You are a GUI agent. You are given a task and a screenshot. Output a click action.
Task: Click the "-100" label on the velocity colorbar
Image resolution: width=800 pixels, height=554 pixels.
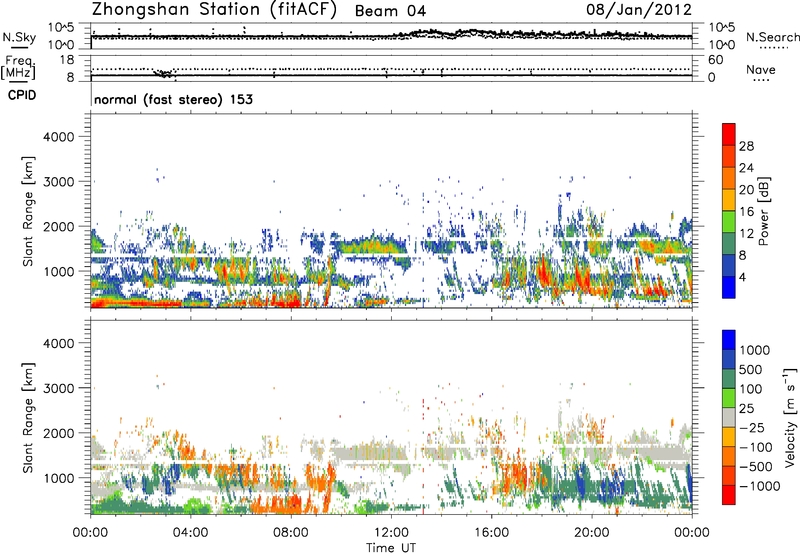pyautogui.click(x=755, y=447)
